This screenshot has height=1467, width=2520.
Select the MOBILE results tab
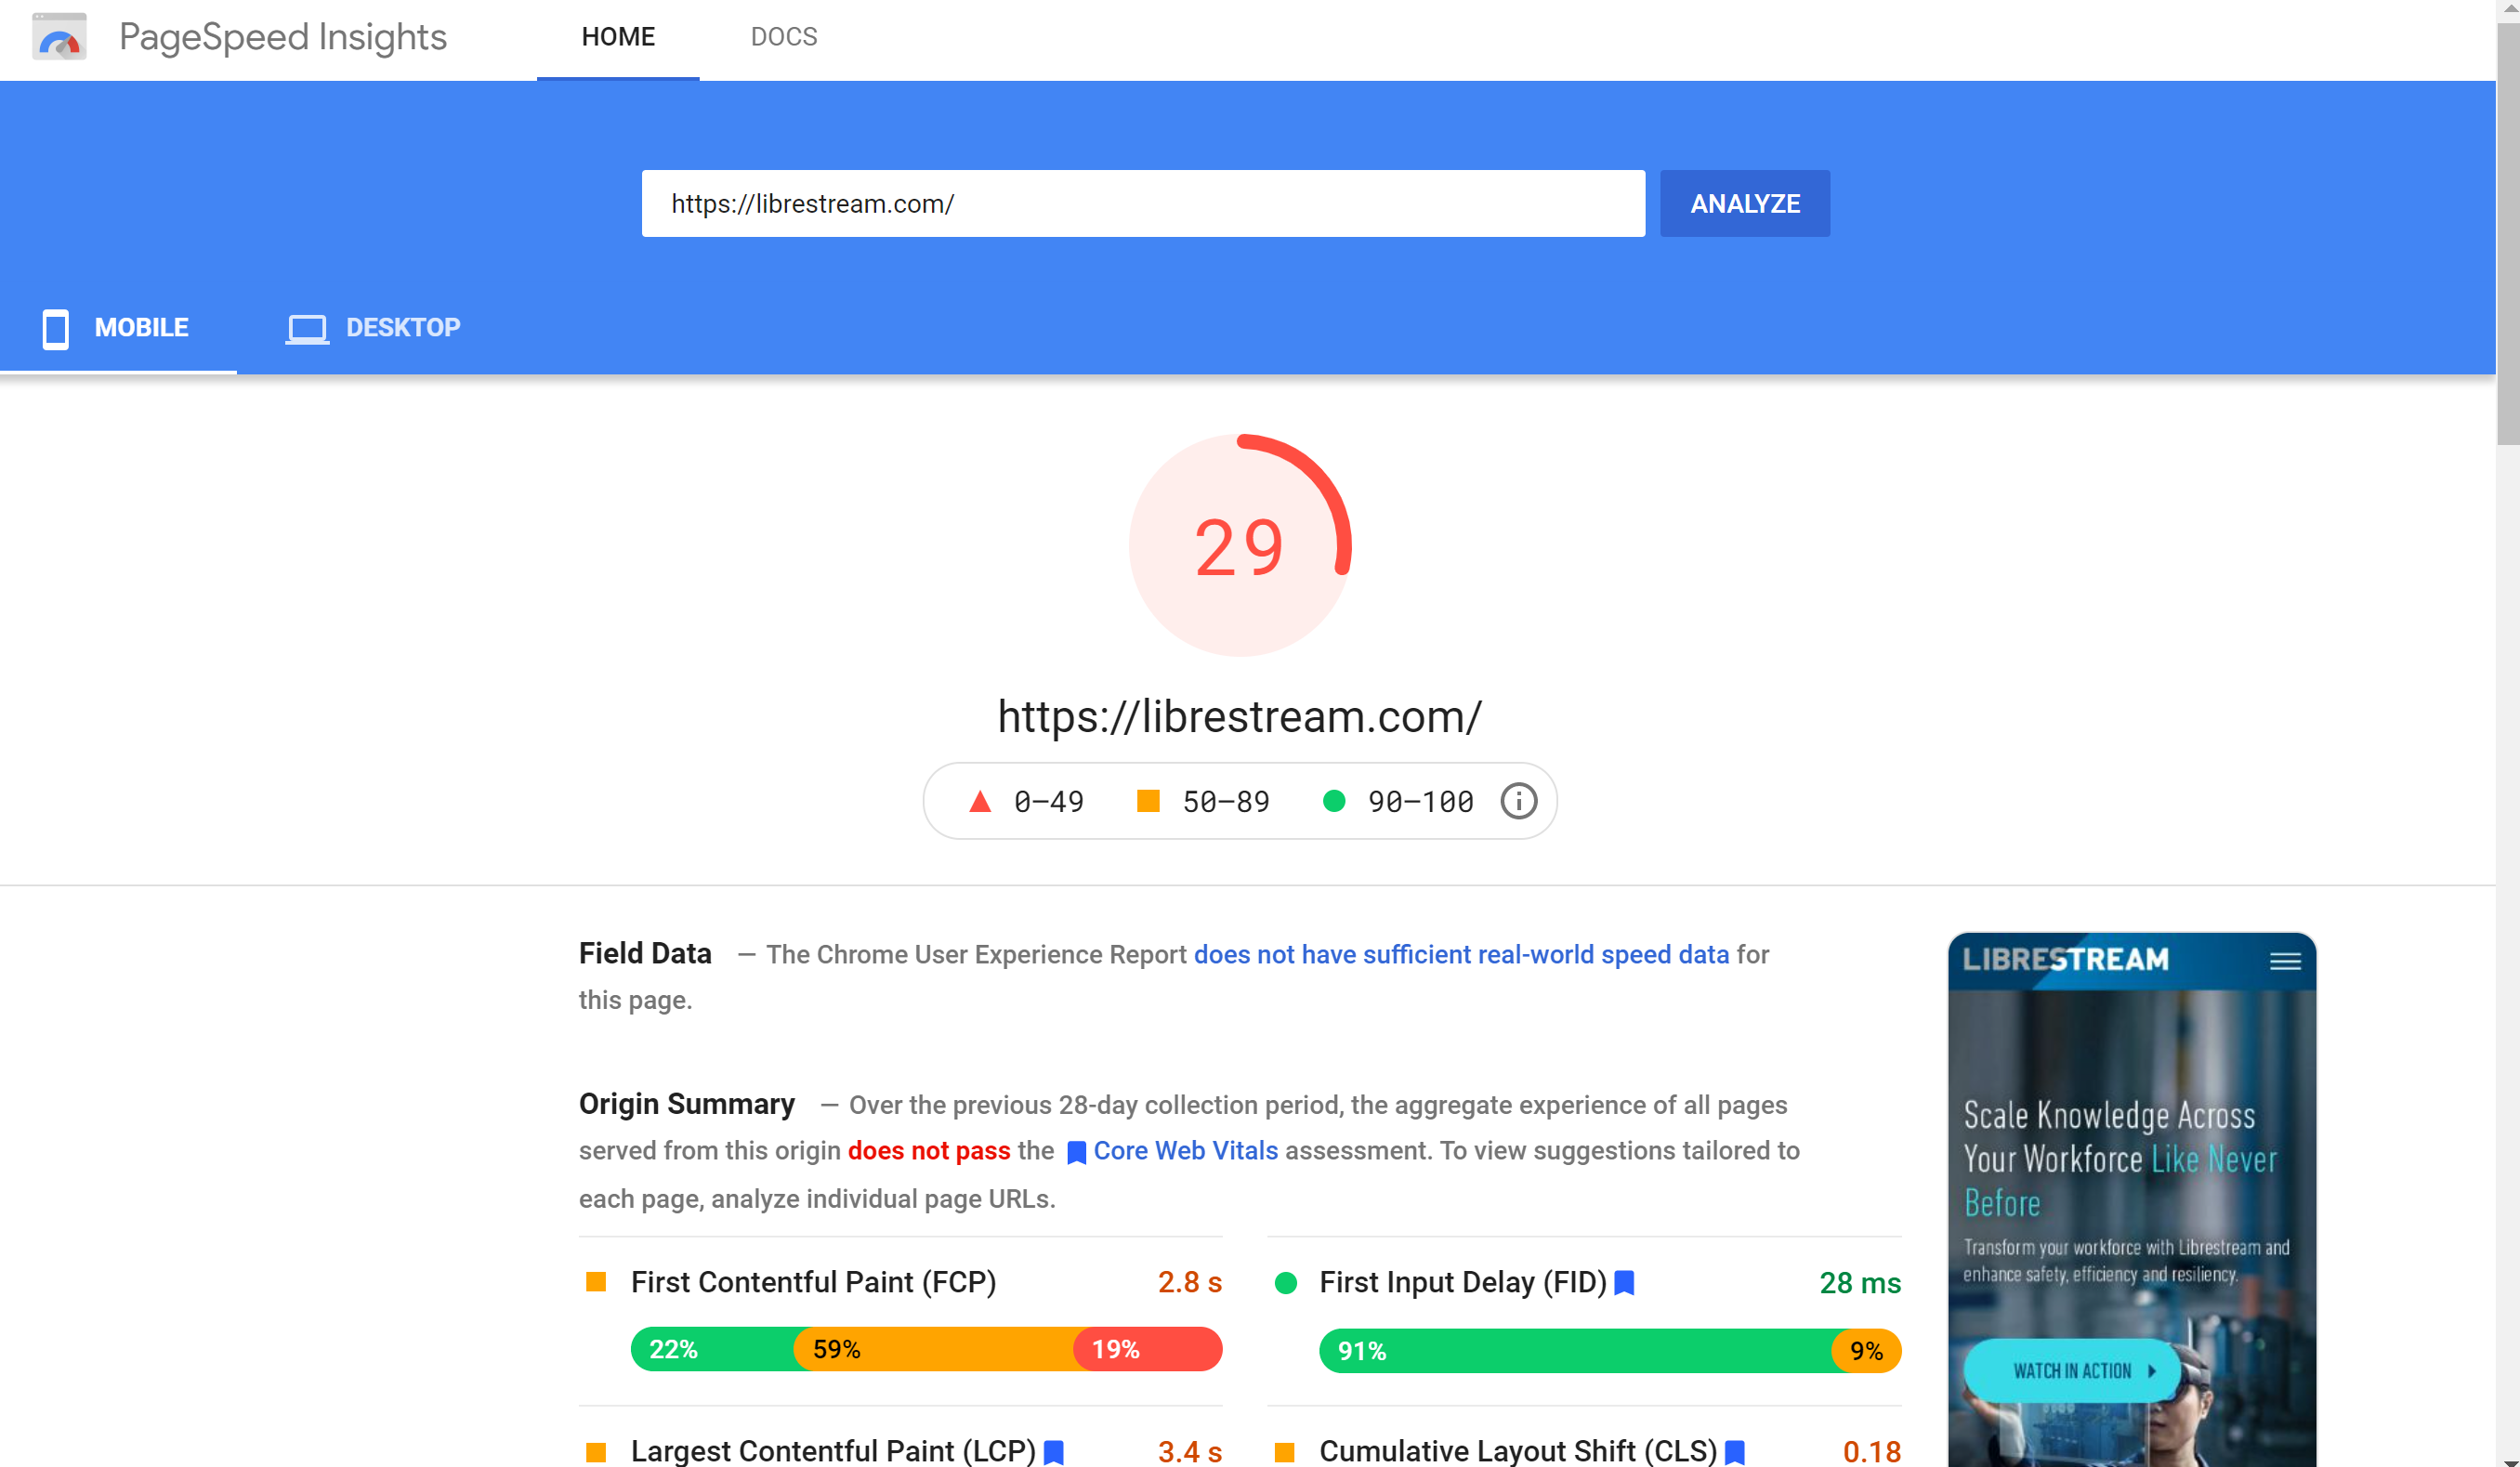(118, 328)
